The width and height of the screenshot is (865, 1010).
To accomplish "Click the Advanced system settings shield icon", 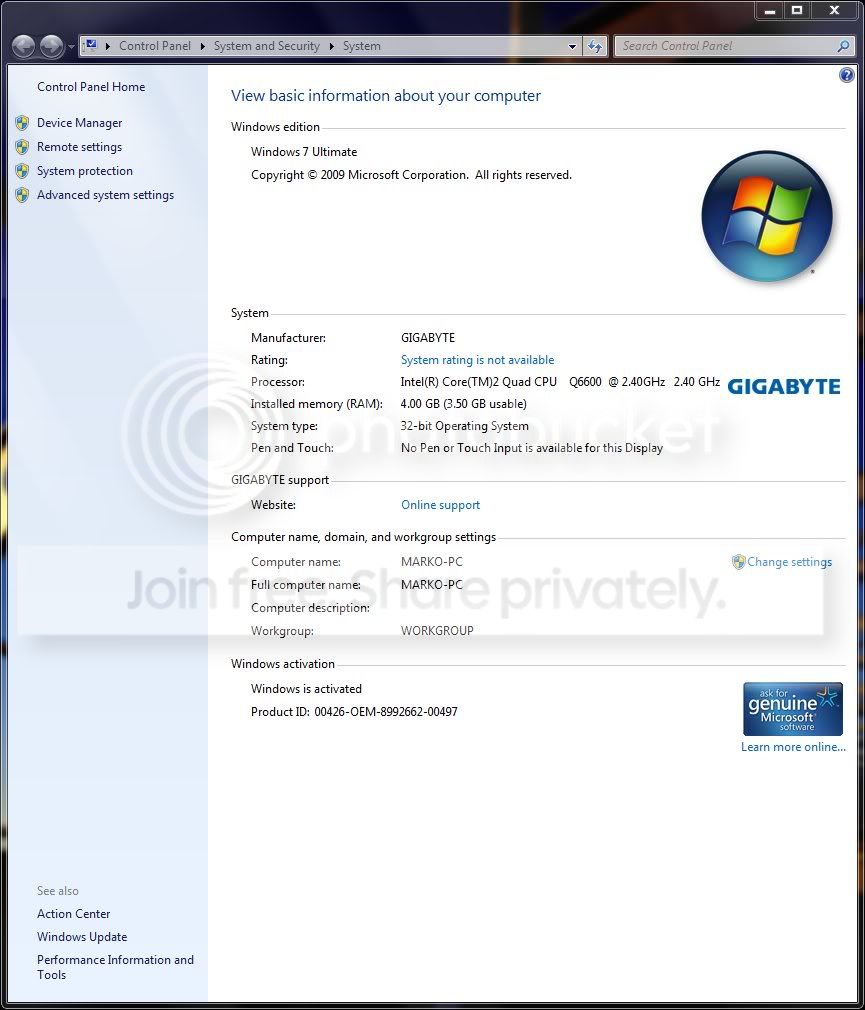I will [x=22, y=195].
